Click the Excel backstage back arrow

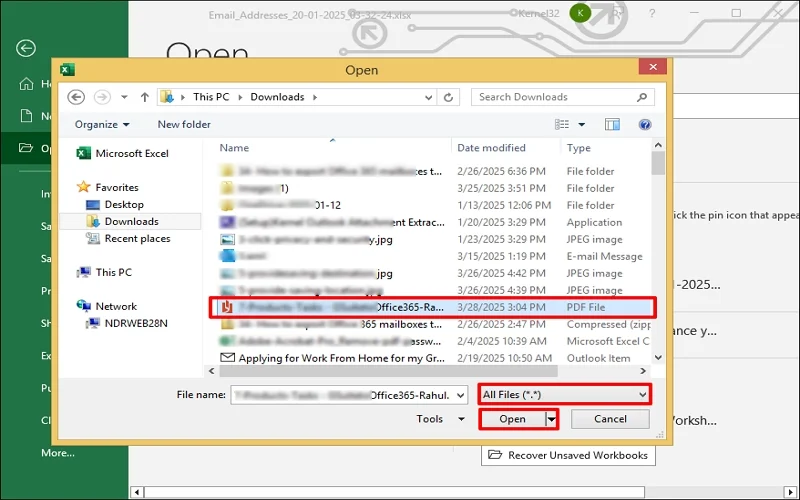(x=26, y=48)
